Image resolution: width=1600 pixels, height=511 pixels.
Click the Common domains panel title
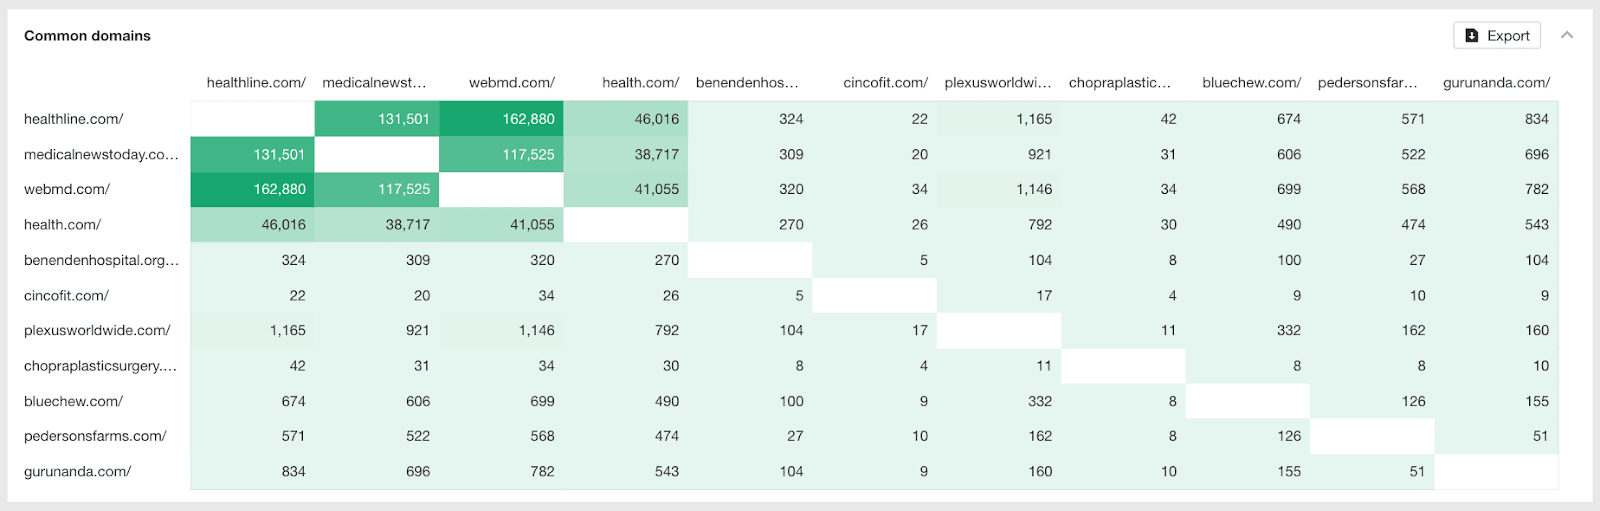click(x=87, y=36)
